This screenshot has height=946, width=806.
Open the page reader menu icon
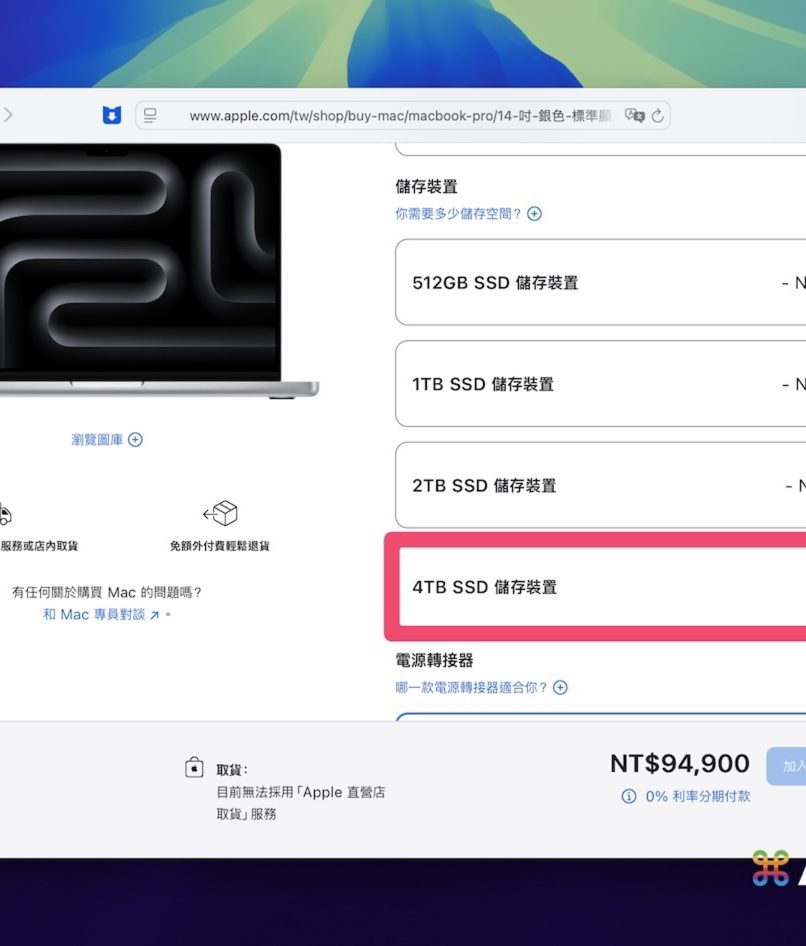[151, 116]
